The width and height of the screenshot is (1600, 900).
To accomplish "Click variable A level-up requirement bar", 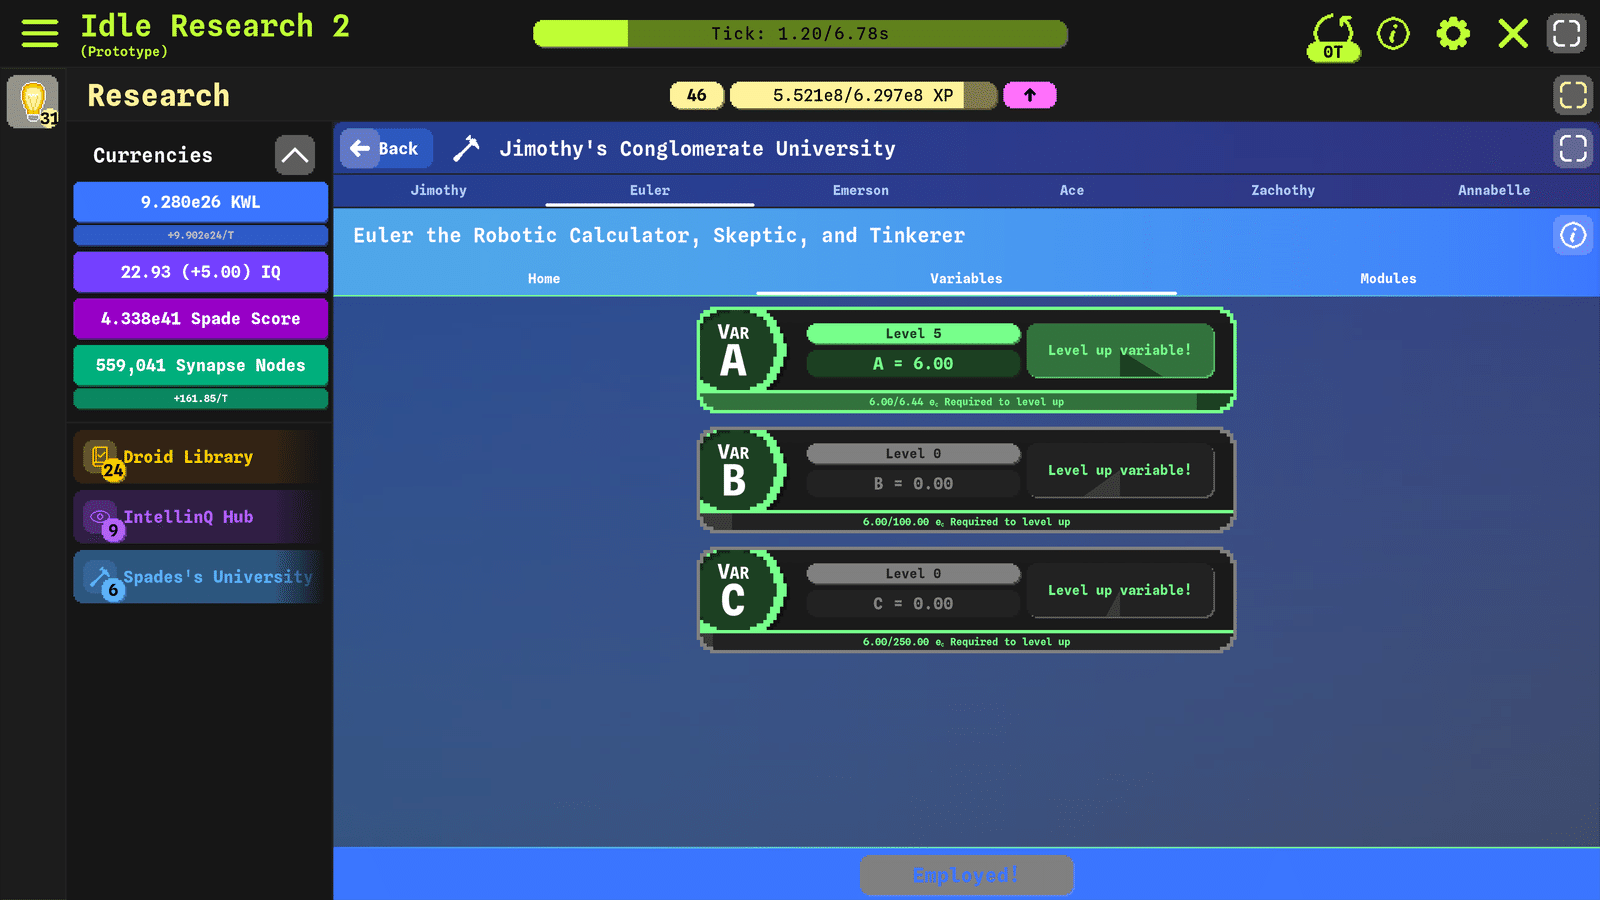I will tap(966, 402).
